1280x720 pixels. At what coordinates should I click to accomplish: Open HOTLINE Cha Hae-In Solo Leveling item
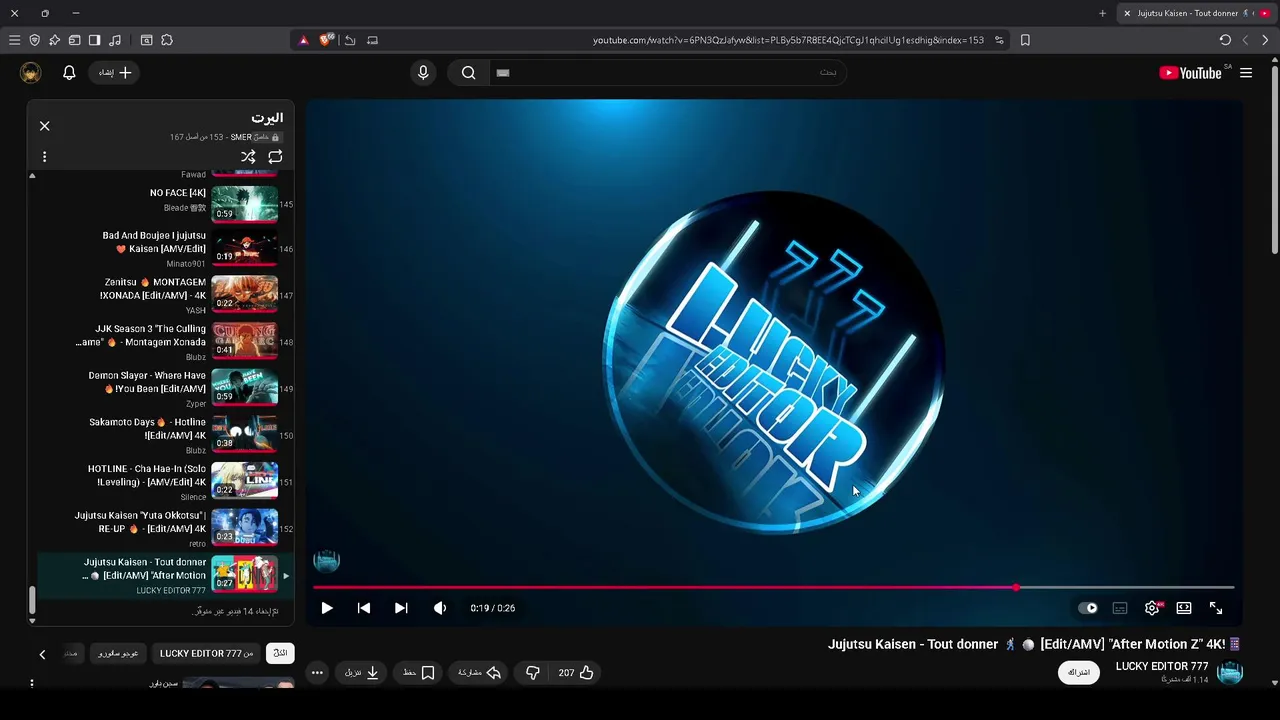(165, 483)
